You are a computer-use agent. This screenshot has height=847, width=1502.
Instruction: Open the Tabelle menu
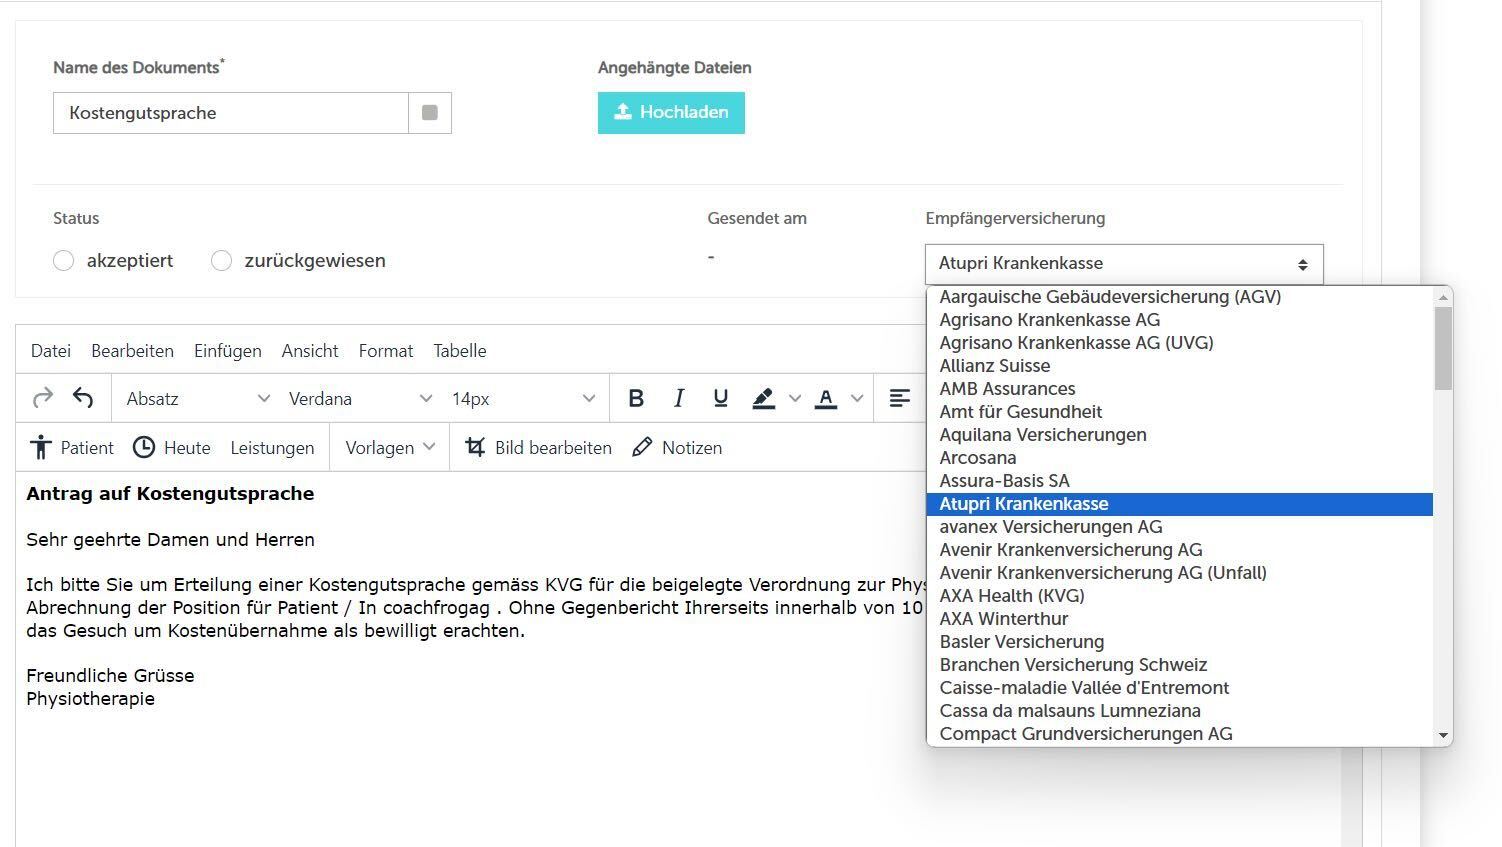(x=460, y=351)
